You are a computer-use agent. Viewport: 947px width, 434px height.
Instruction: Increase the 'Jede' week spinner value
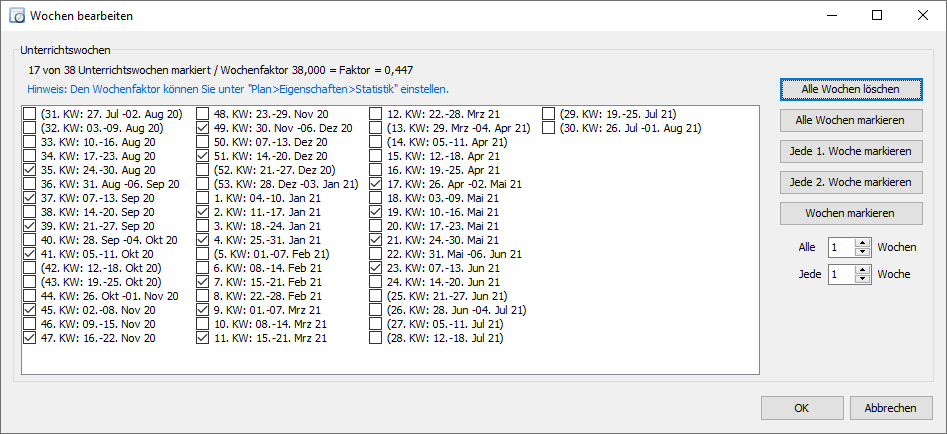863,270
